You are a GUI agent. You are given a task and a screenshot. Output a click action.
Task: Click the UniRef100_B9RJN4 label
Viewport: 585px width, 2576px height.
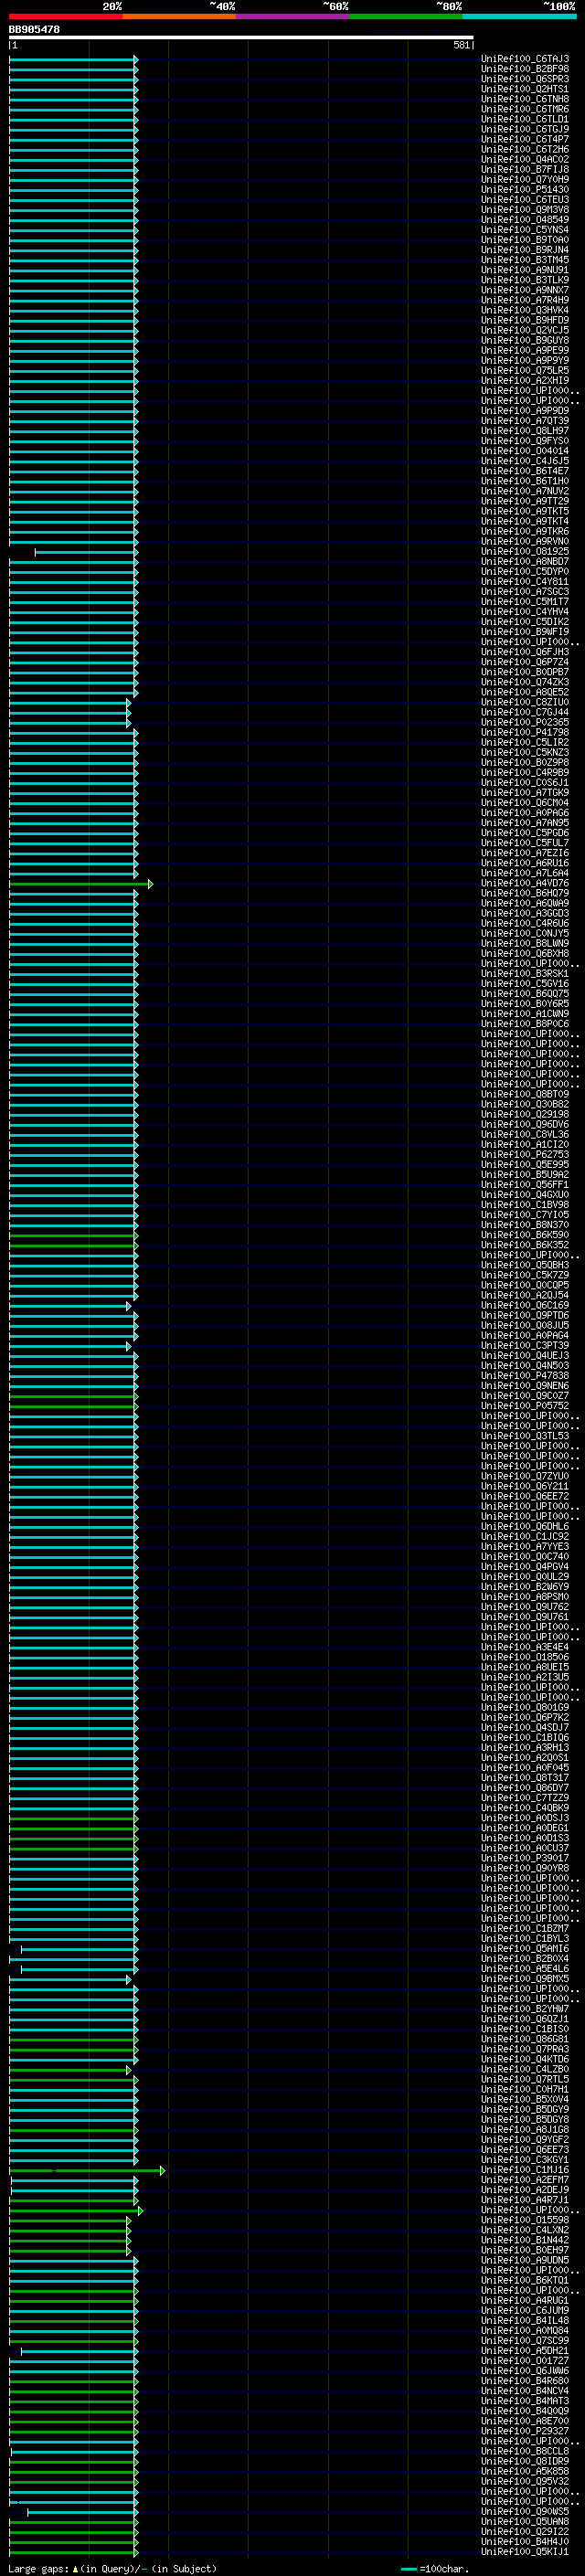pyautogui.click(x=525, y=249)
